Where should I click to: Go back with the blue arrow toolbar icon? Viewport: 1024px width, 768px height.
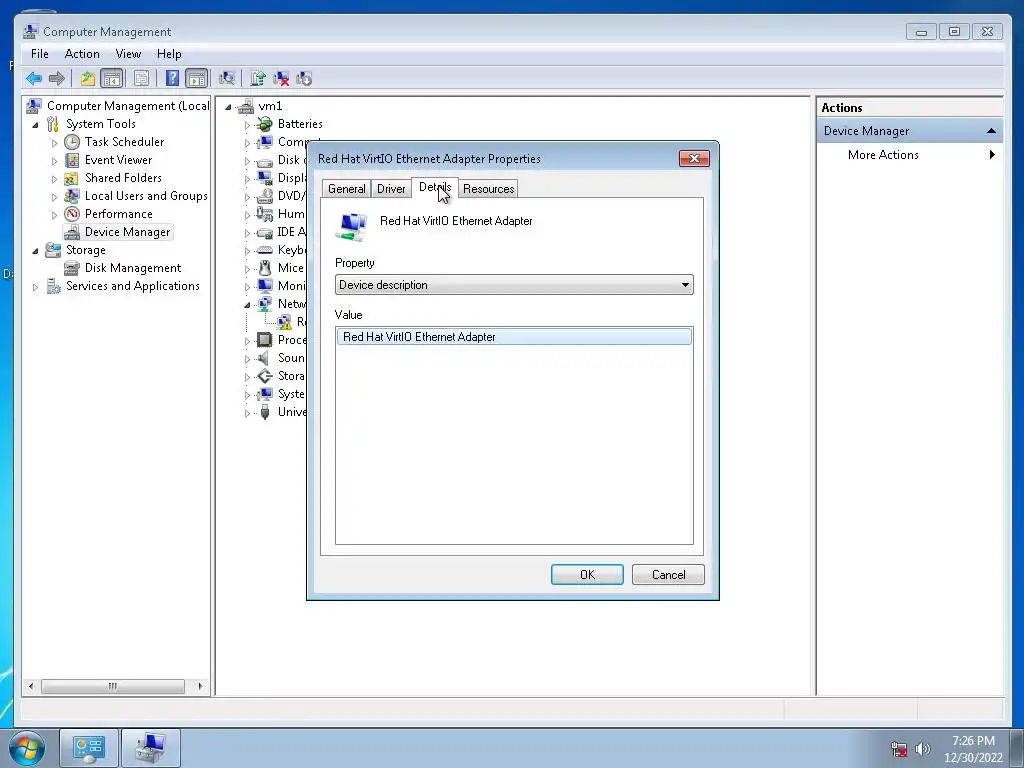pyautogui.click(x=34, y=79)
